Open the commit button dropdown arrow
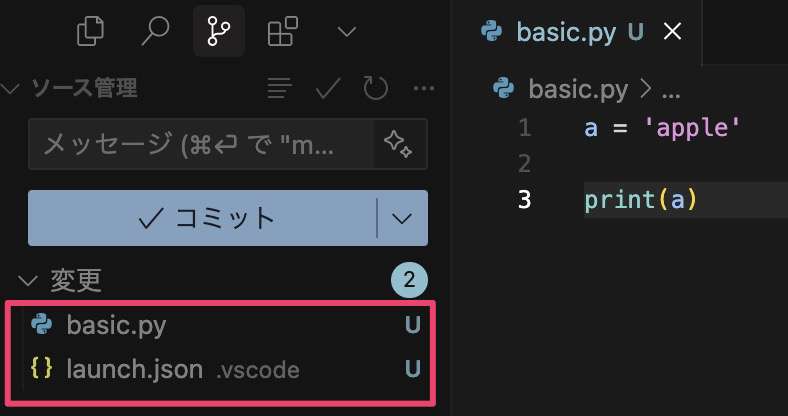This screenshot has height=416, width=788. pos(402,218)
